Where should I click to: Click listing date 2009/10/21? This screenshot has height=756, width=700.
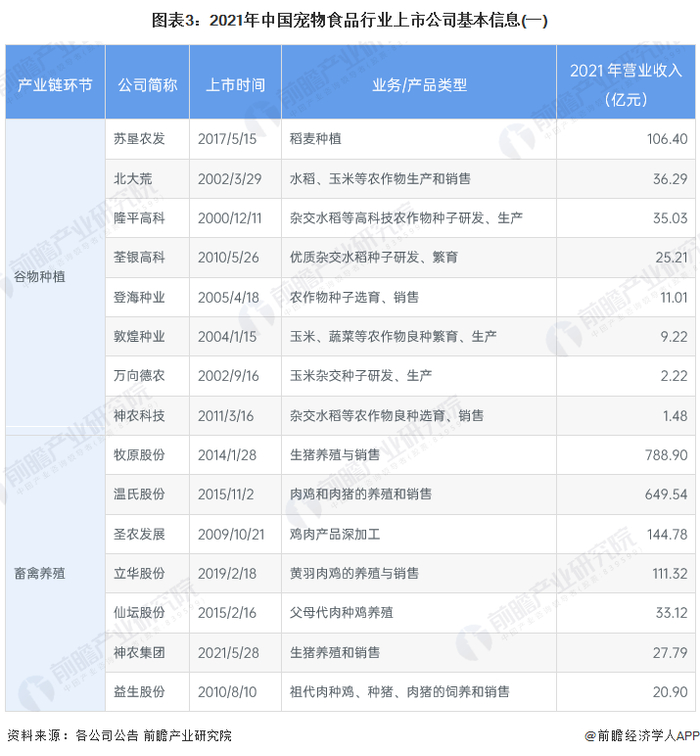pos(231,534)
